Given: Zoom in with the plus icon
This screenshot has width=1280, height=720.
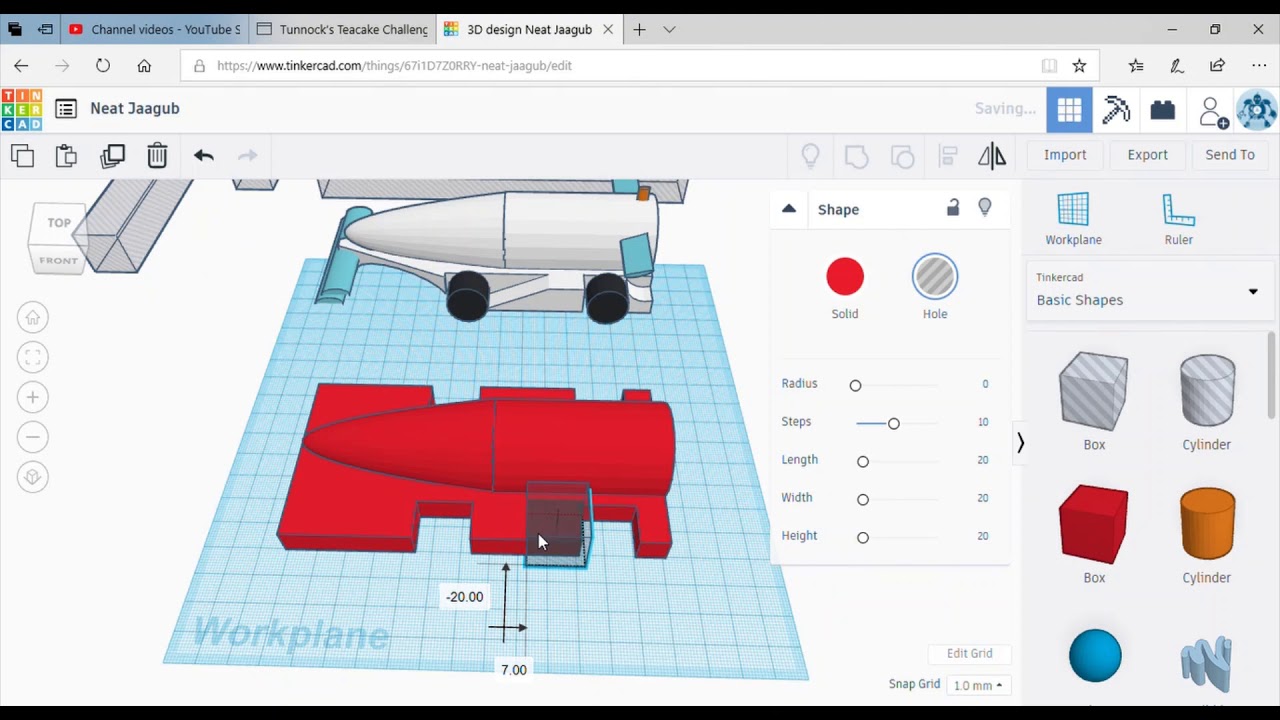Looking at the screenshot, I should (x=32, y=397).
